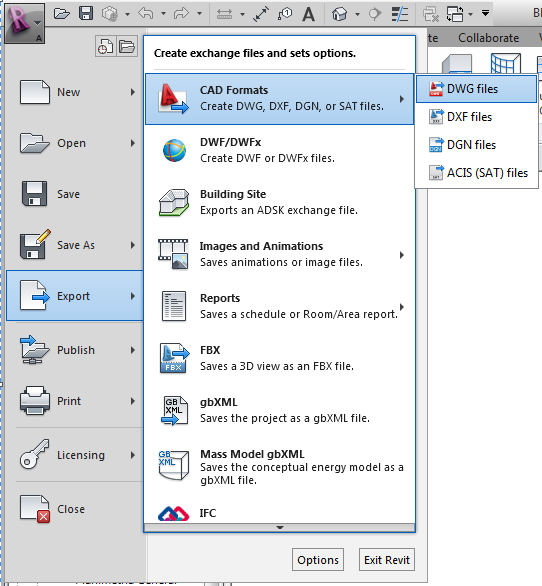Show Recent Documents list icon
The image size is (542, 586).
[x=105, y=47]
